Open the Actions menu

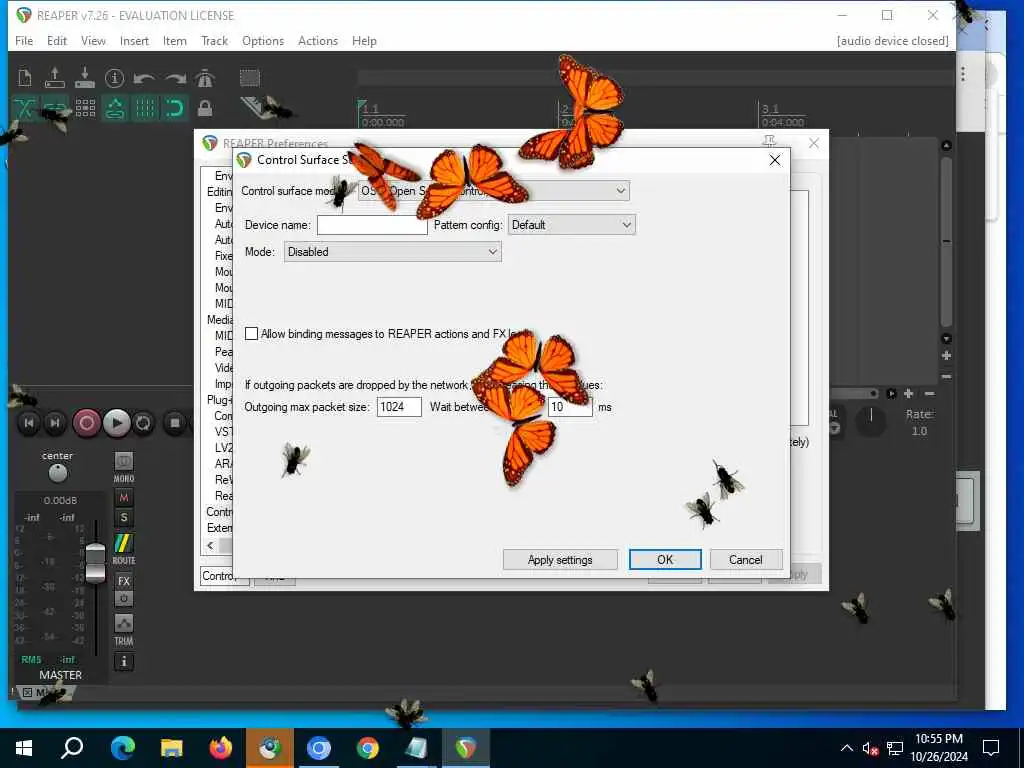point(318,40)
